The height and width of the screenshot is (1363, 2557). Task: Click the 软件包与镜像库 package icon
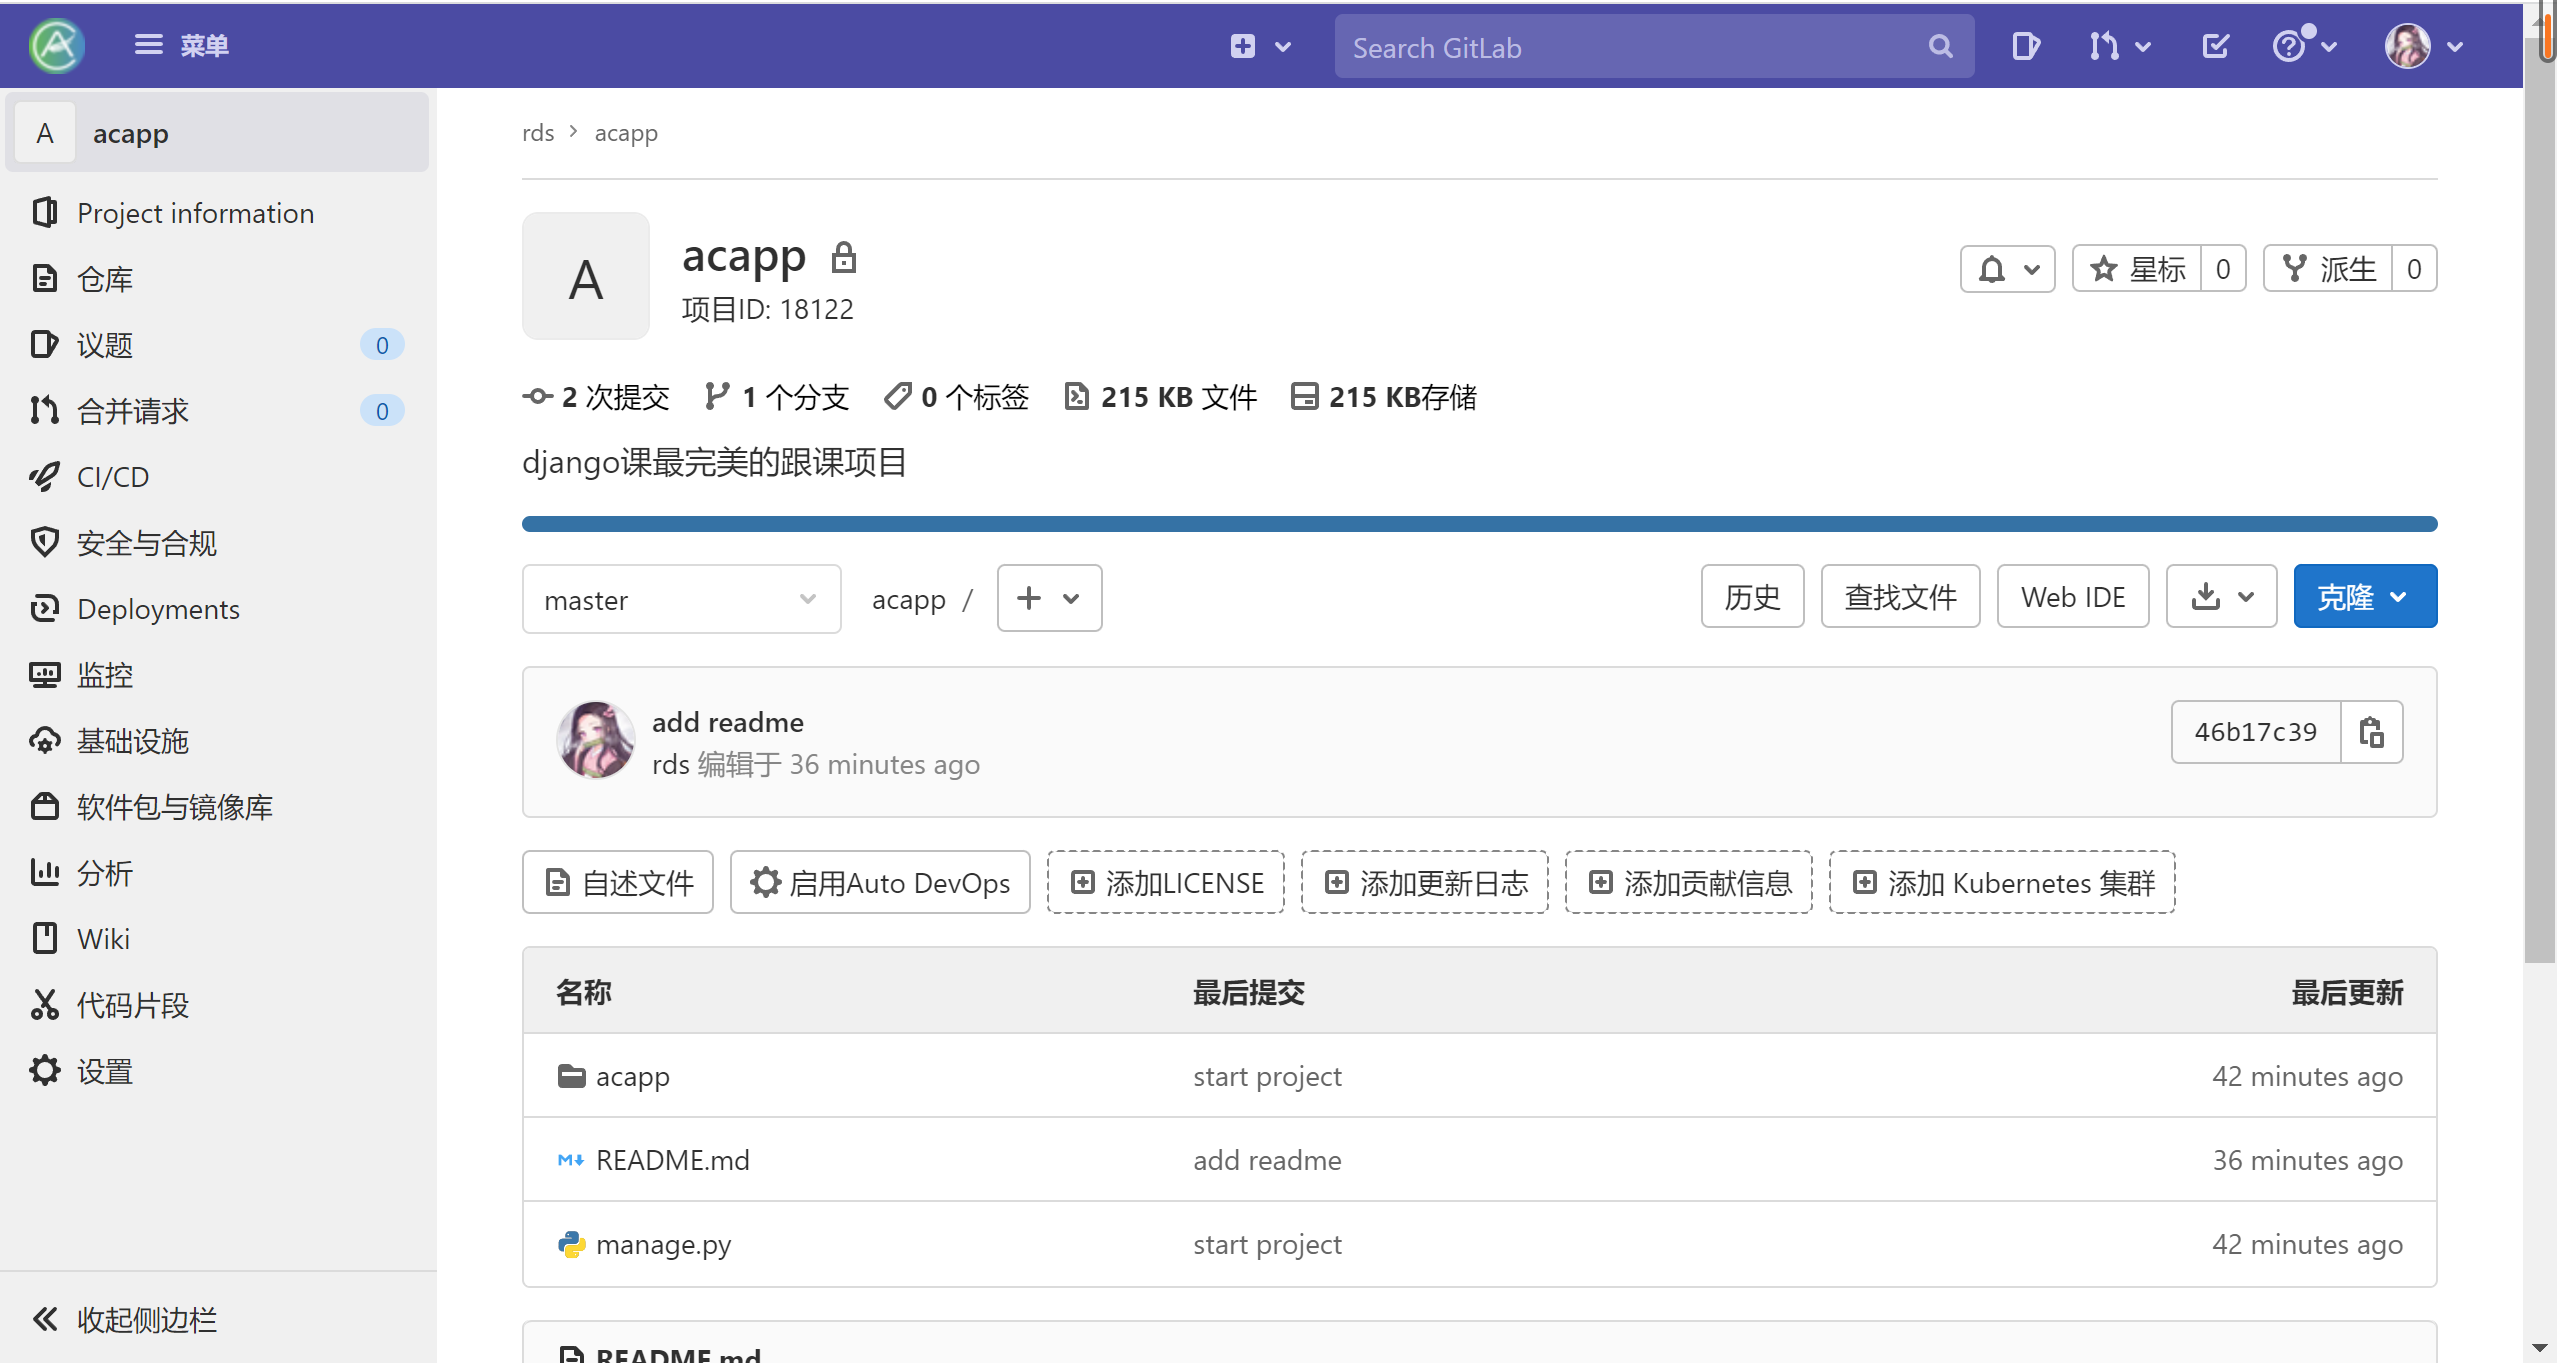point(45,806)
